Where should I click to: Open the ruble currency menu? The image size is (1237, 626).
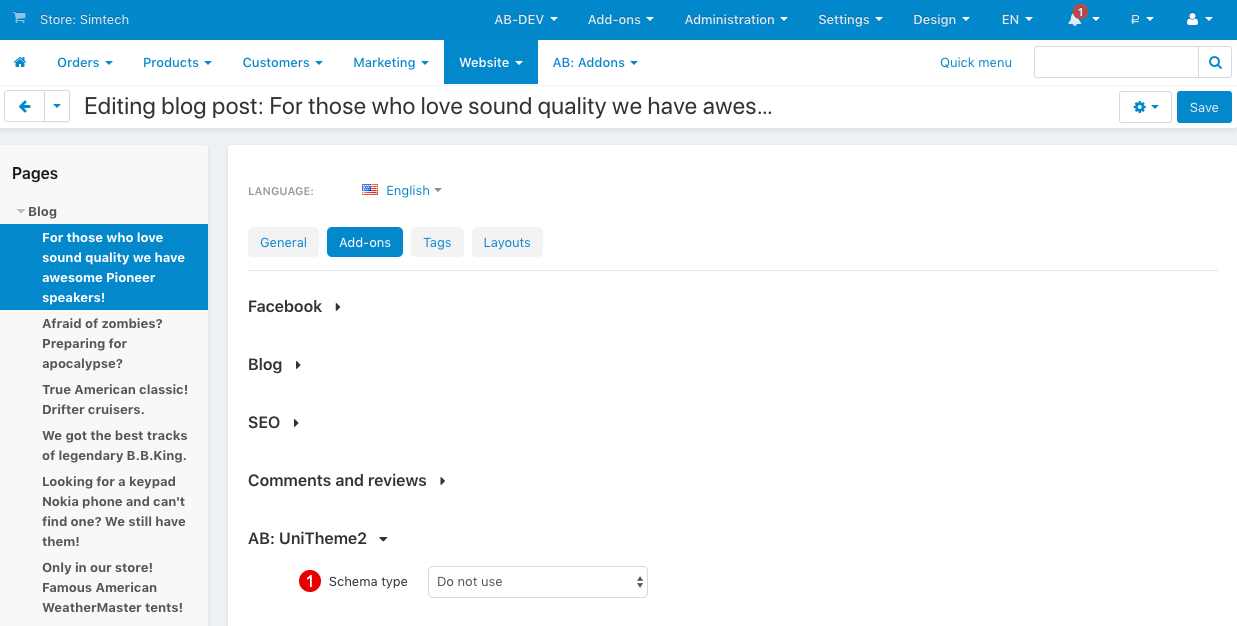click(1142, 19)
